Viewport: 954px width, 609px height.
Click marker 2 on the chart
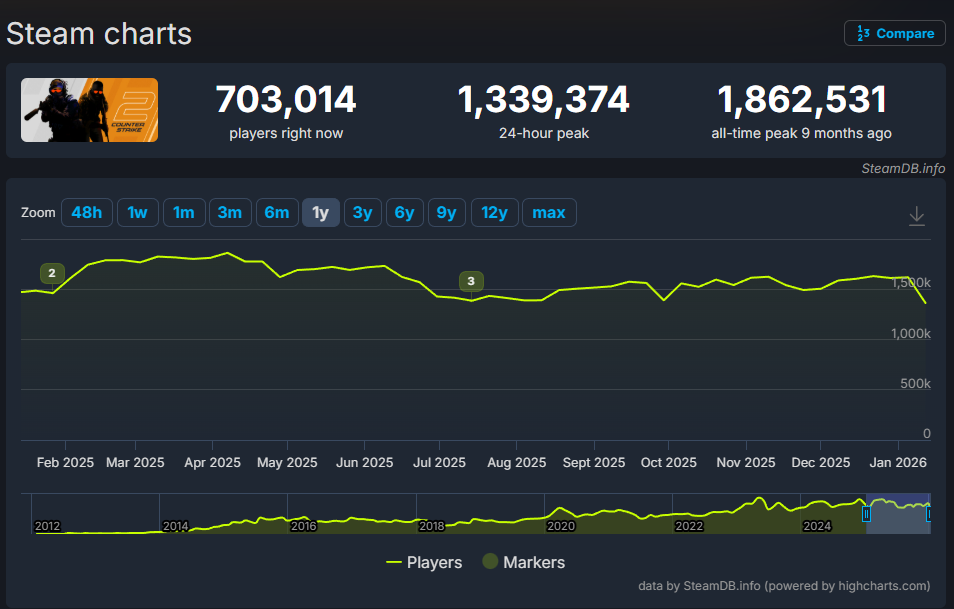pyautogui.click(x=51, y=273)
